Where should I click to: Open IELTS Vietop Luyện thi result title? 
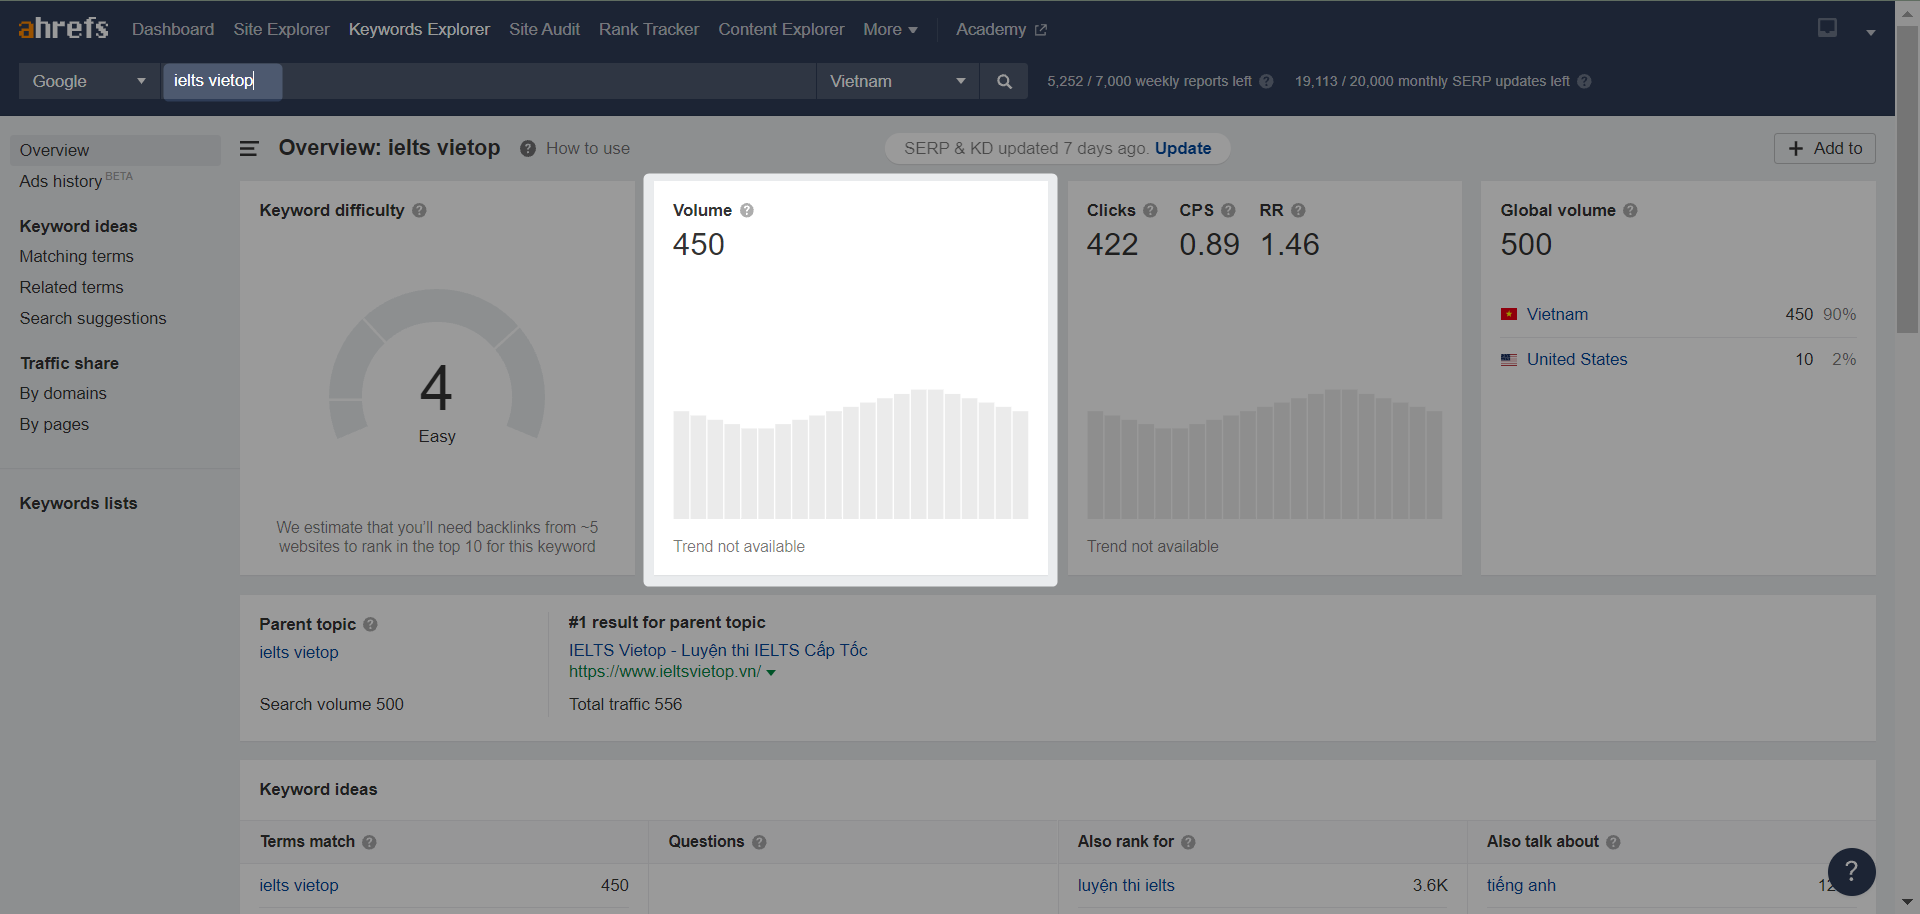click(x=718, y=650)
